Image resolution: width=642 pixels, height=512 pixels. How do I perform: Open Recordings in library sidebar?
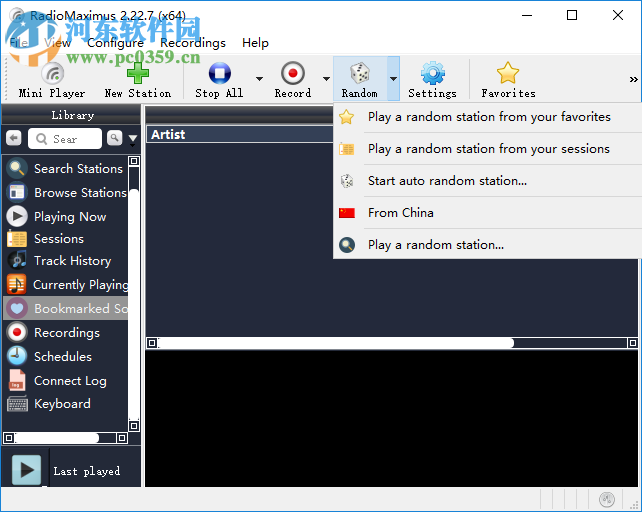66,332
